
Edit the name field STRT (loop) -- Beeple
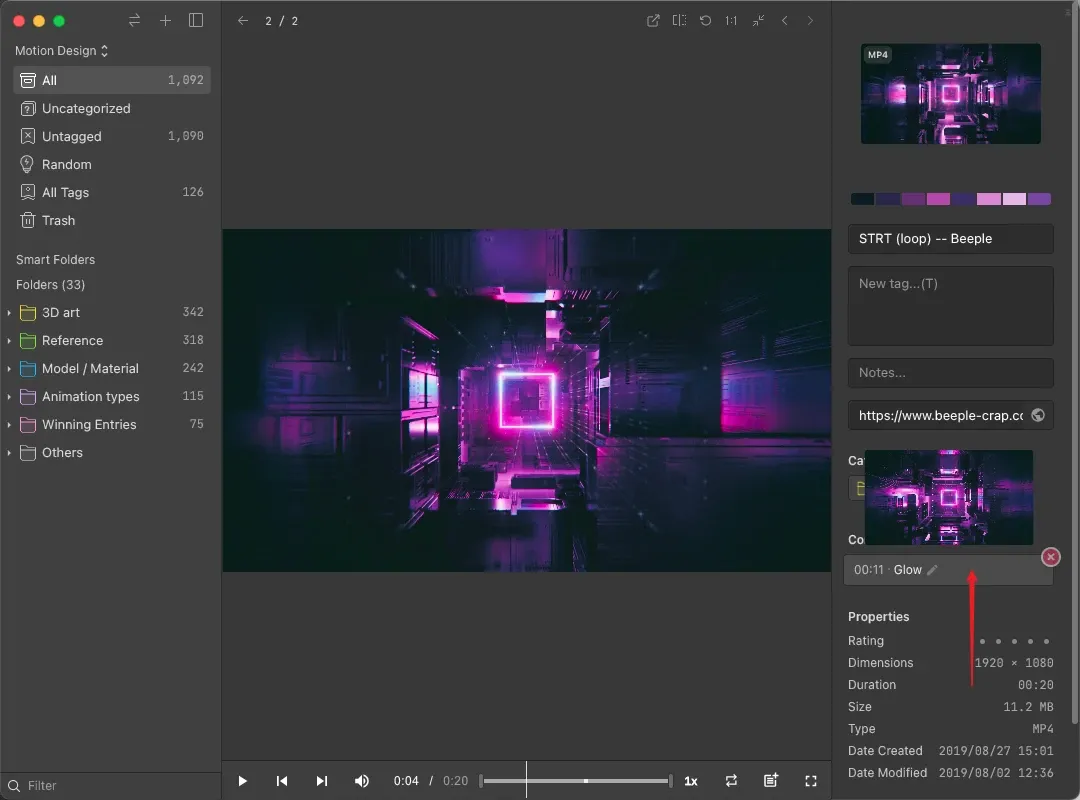click(x=951, y=238)
